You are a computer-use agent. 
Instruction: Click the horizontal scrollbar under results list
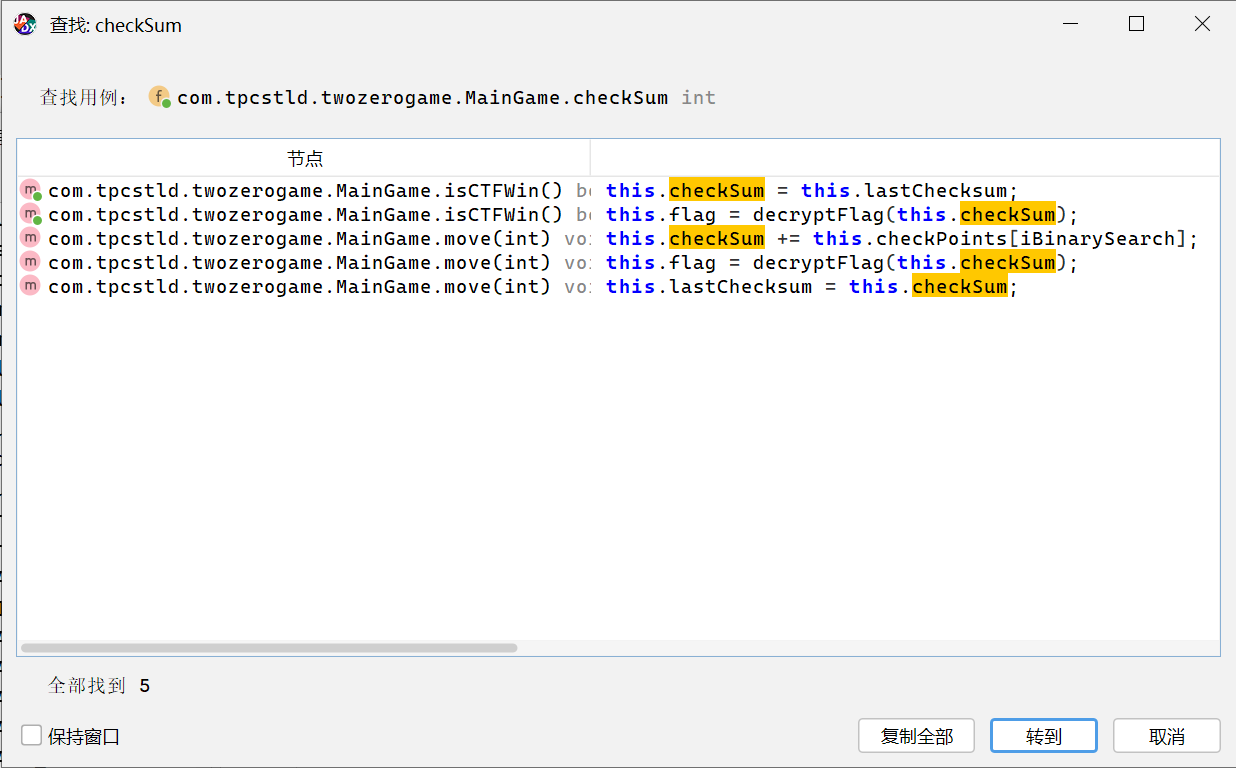[x=269, y=648]
